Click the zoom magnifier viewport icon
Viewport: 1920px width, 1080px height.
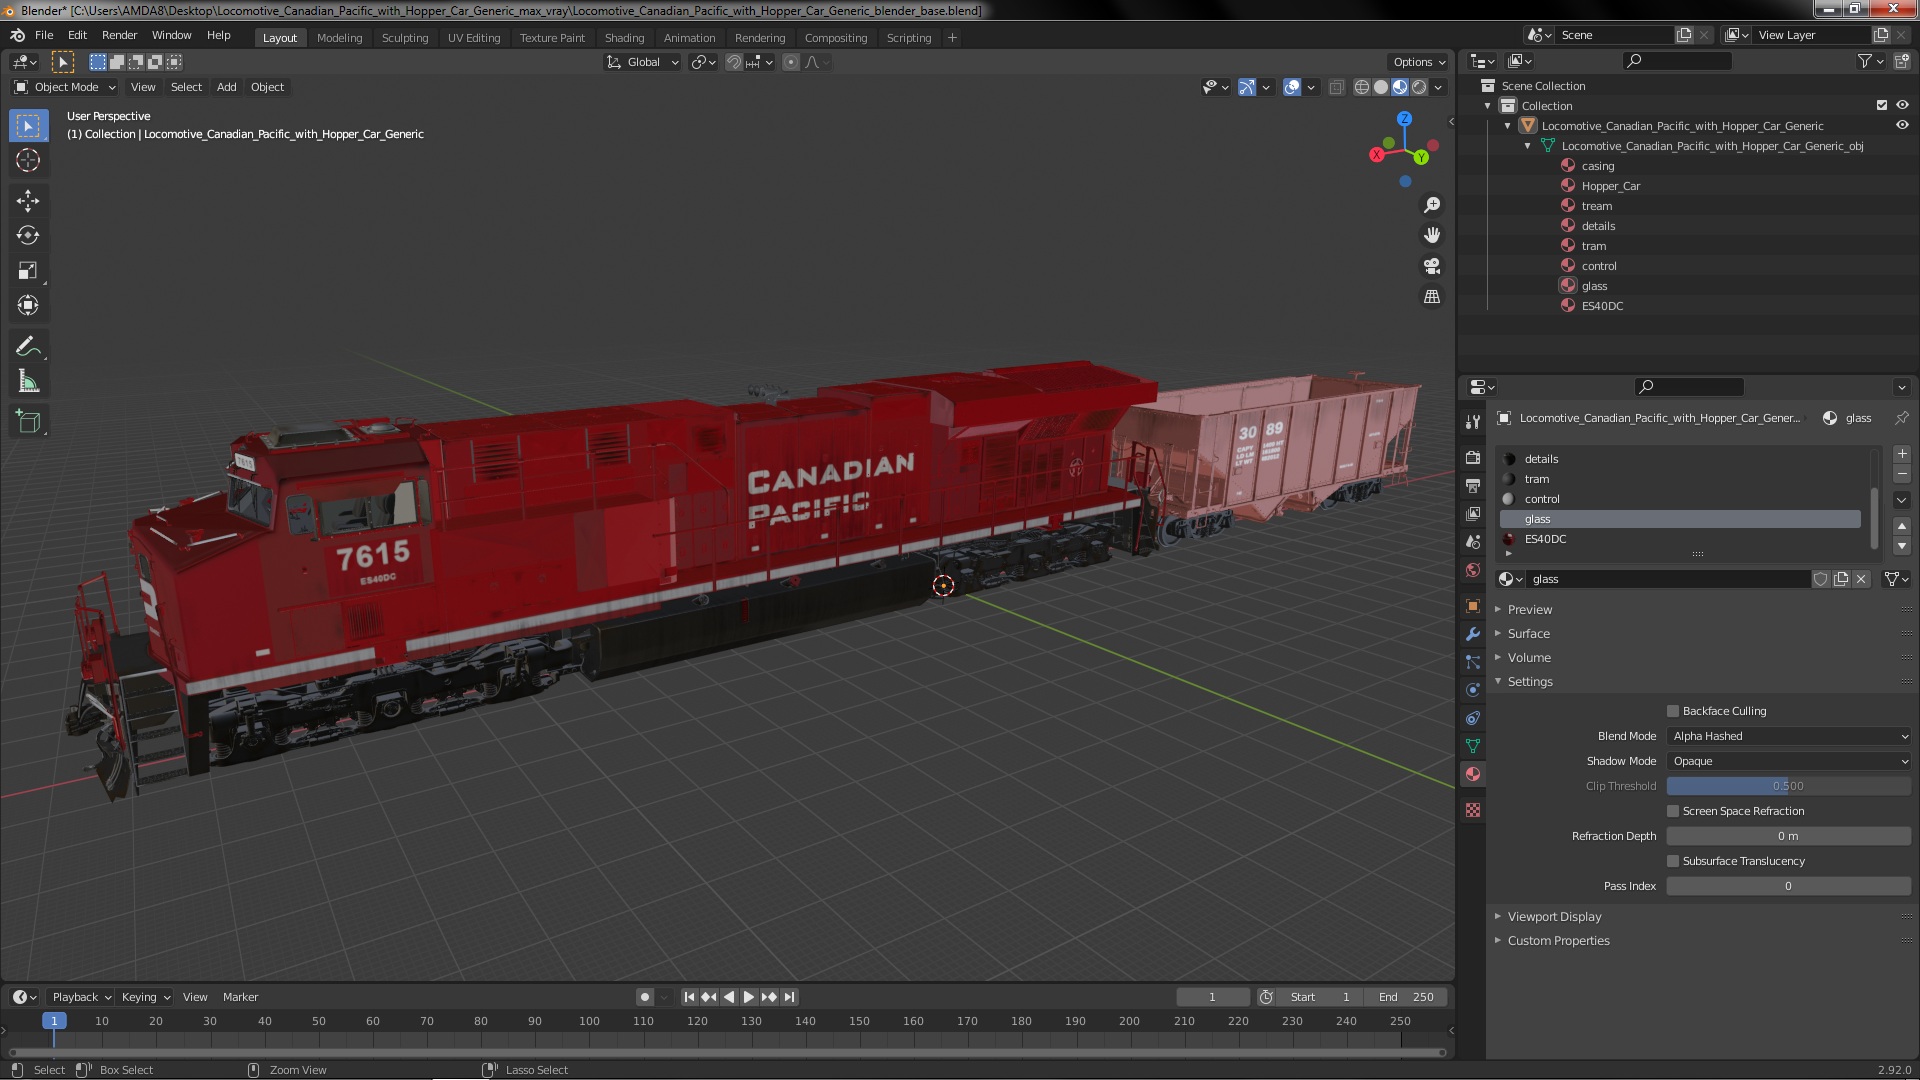(x=1432, y=204)
